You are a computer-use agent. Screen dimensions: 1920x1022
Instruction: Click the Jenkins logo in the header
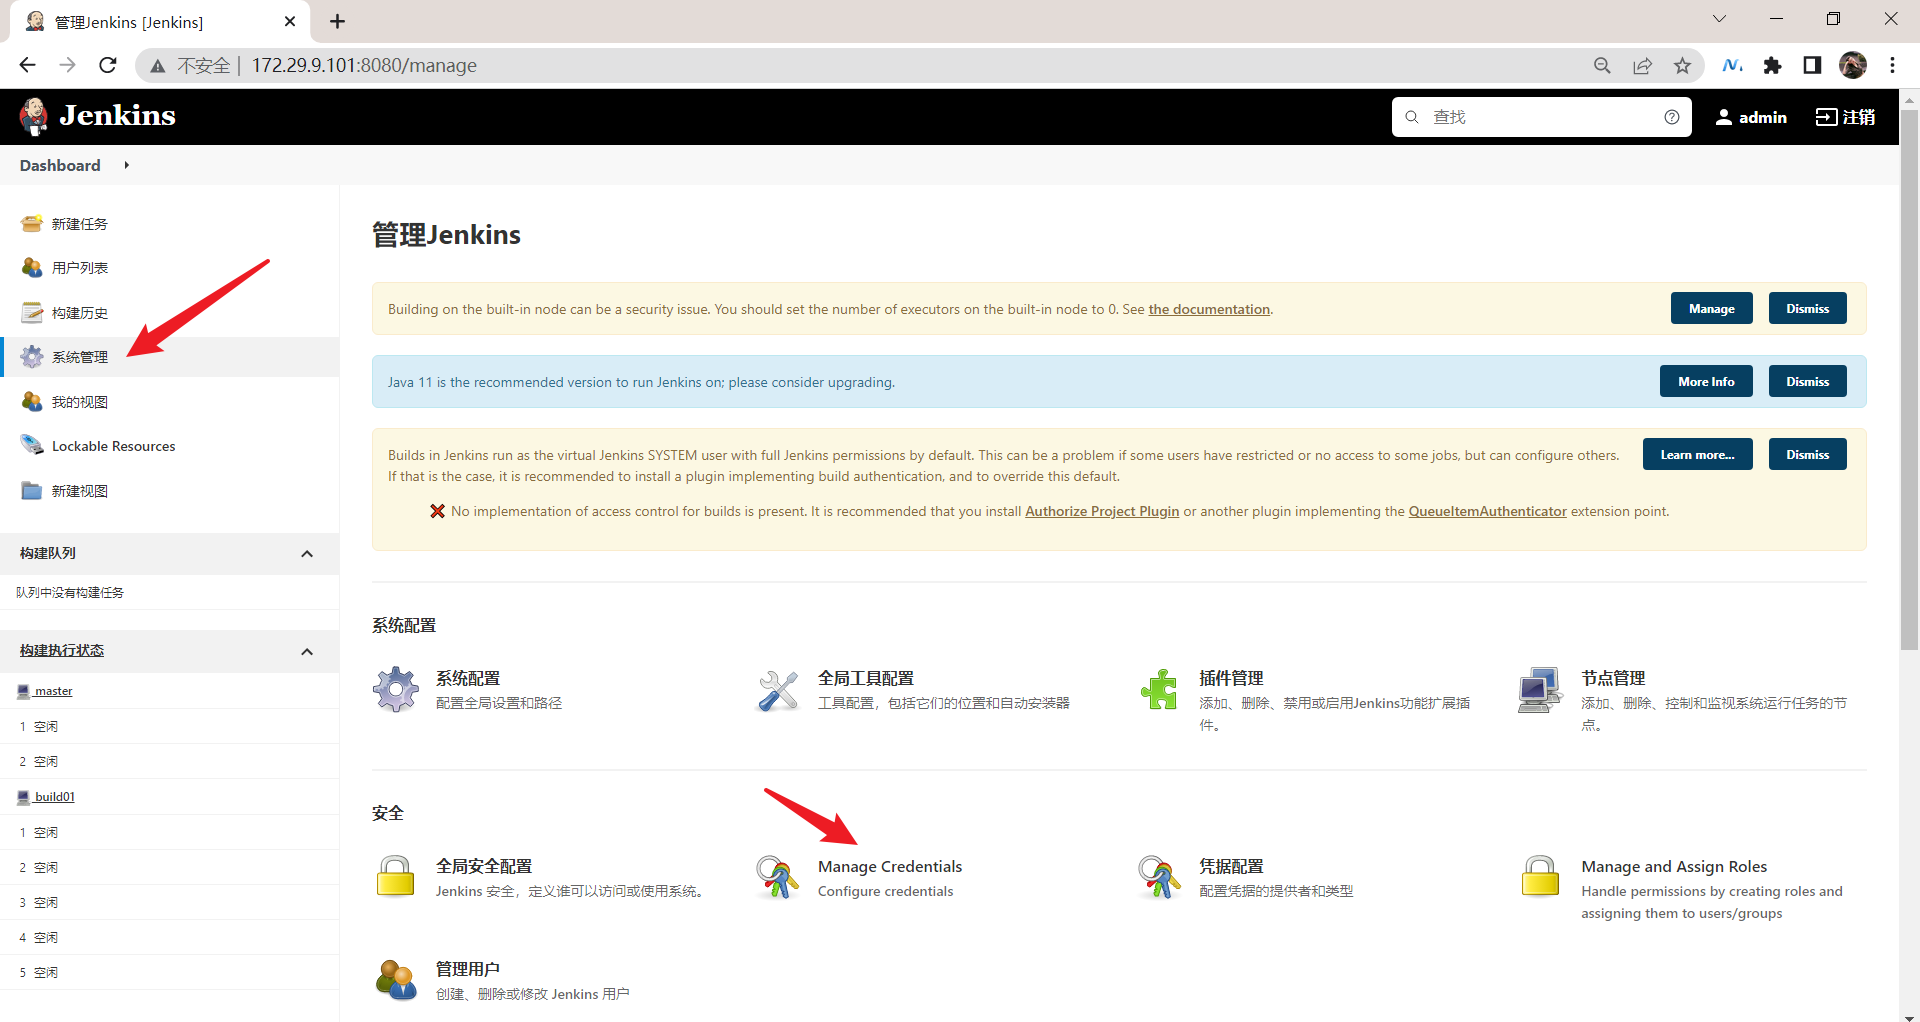[97, 116]
